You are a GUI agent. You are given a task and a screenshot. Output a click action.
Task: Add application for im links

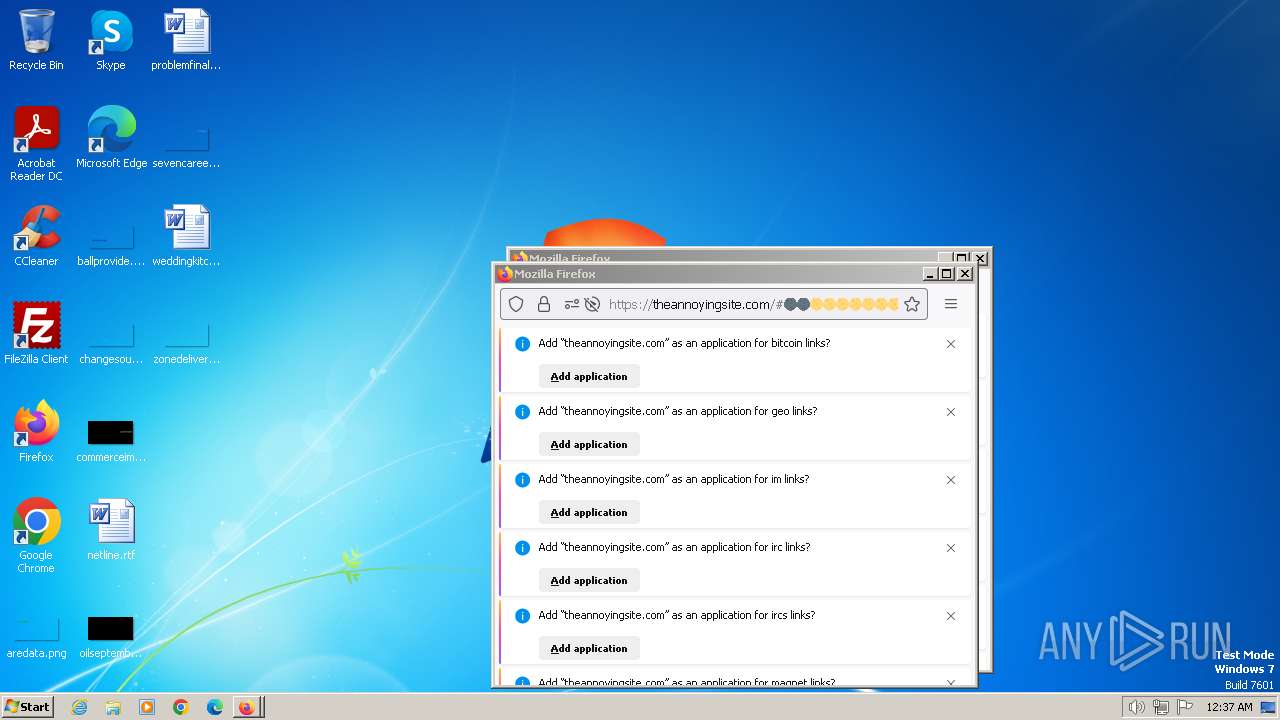589,512
